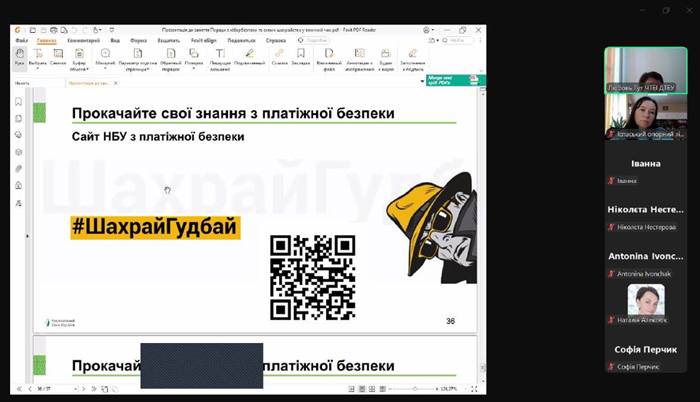700x402 pixels.
Task: Open the Zoom (Масштаб) dropdown
Action: (105, 57)
